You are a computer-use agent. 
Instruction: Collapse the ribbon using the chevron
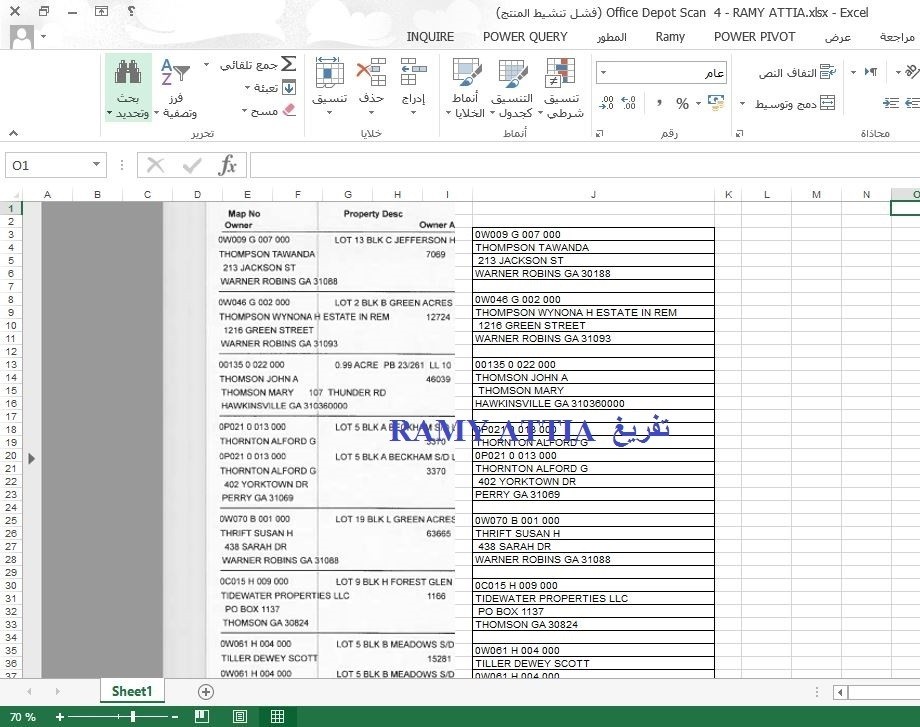click(13, 134)
